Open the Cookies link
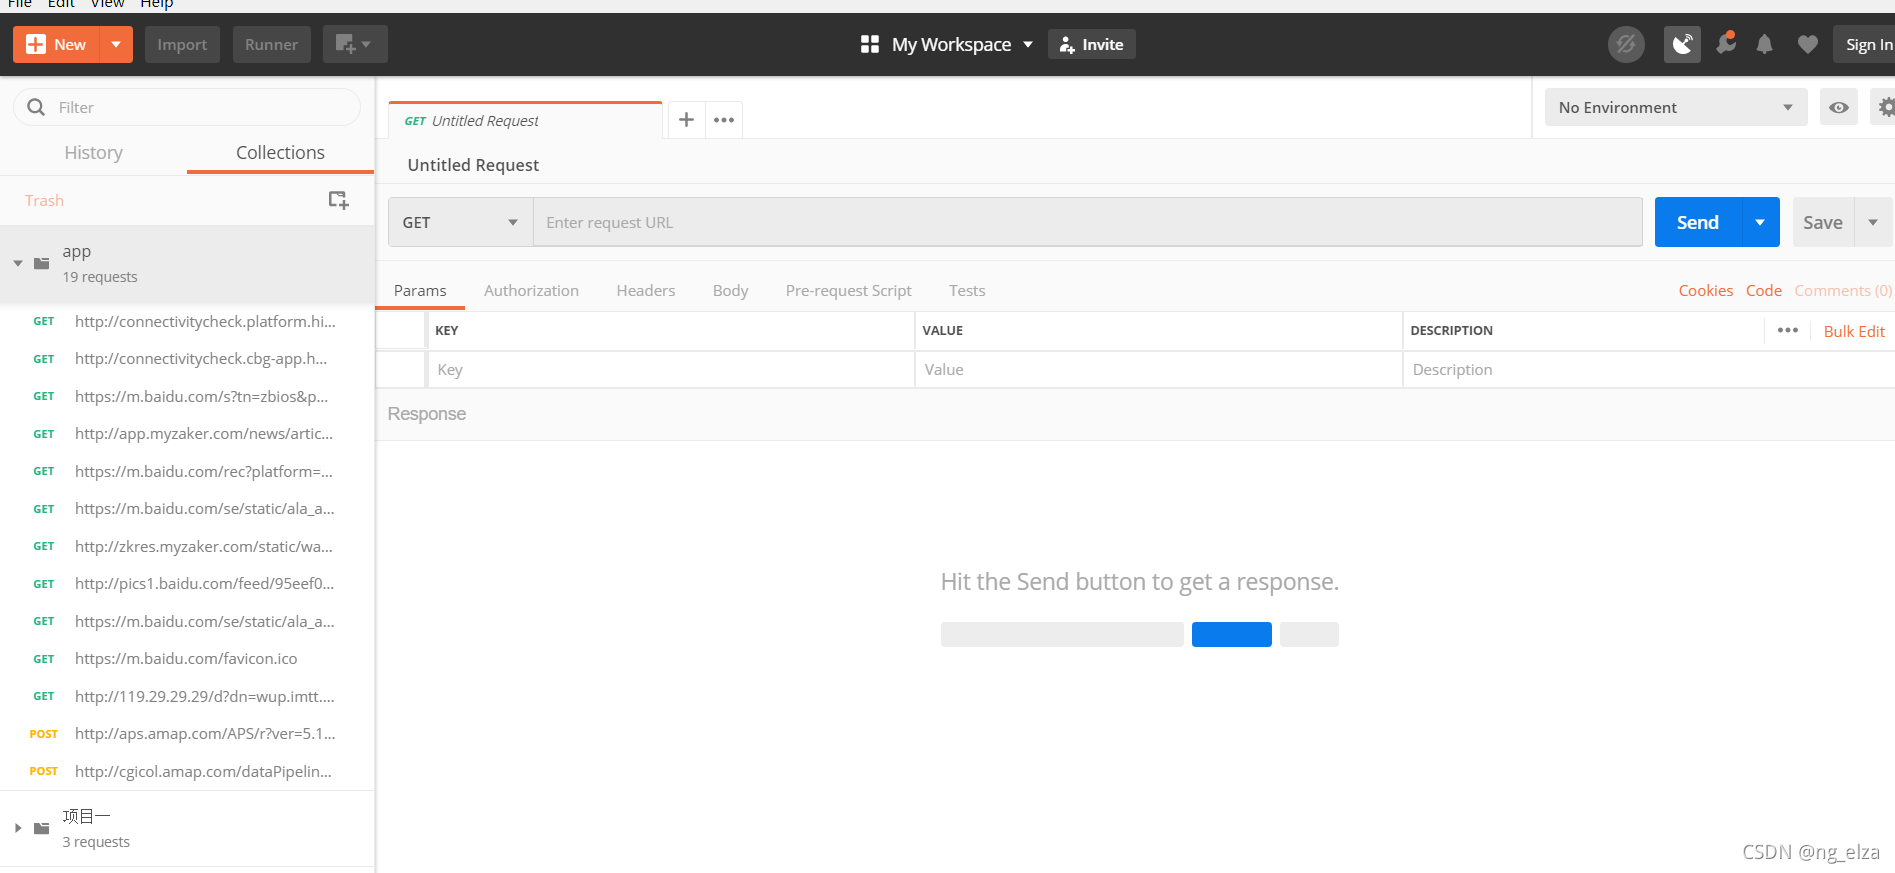This screenshot has width=1895, height=873. click(x=1705, y=290)
